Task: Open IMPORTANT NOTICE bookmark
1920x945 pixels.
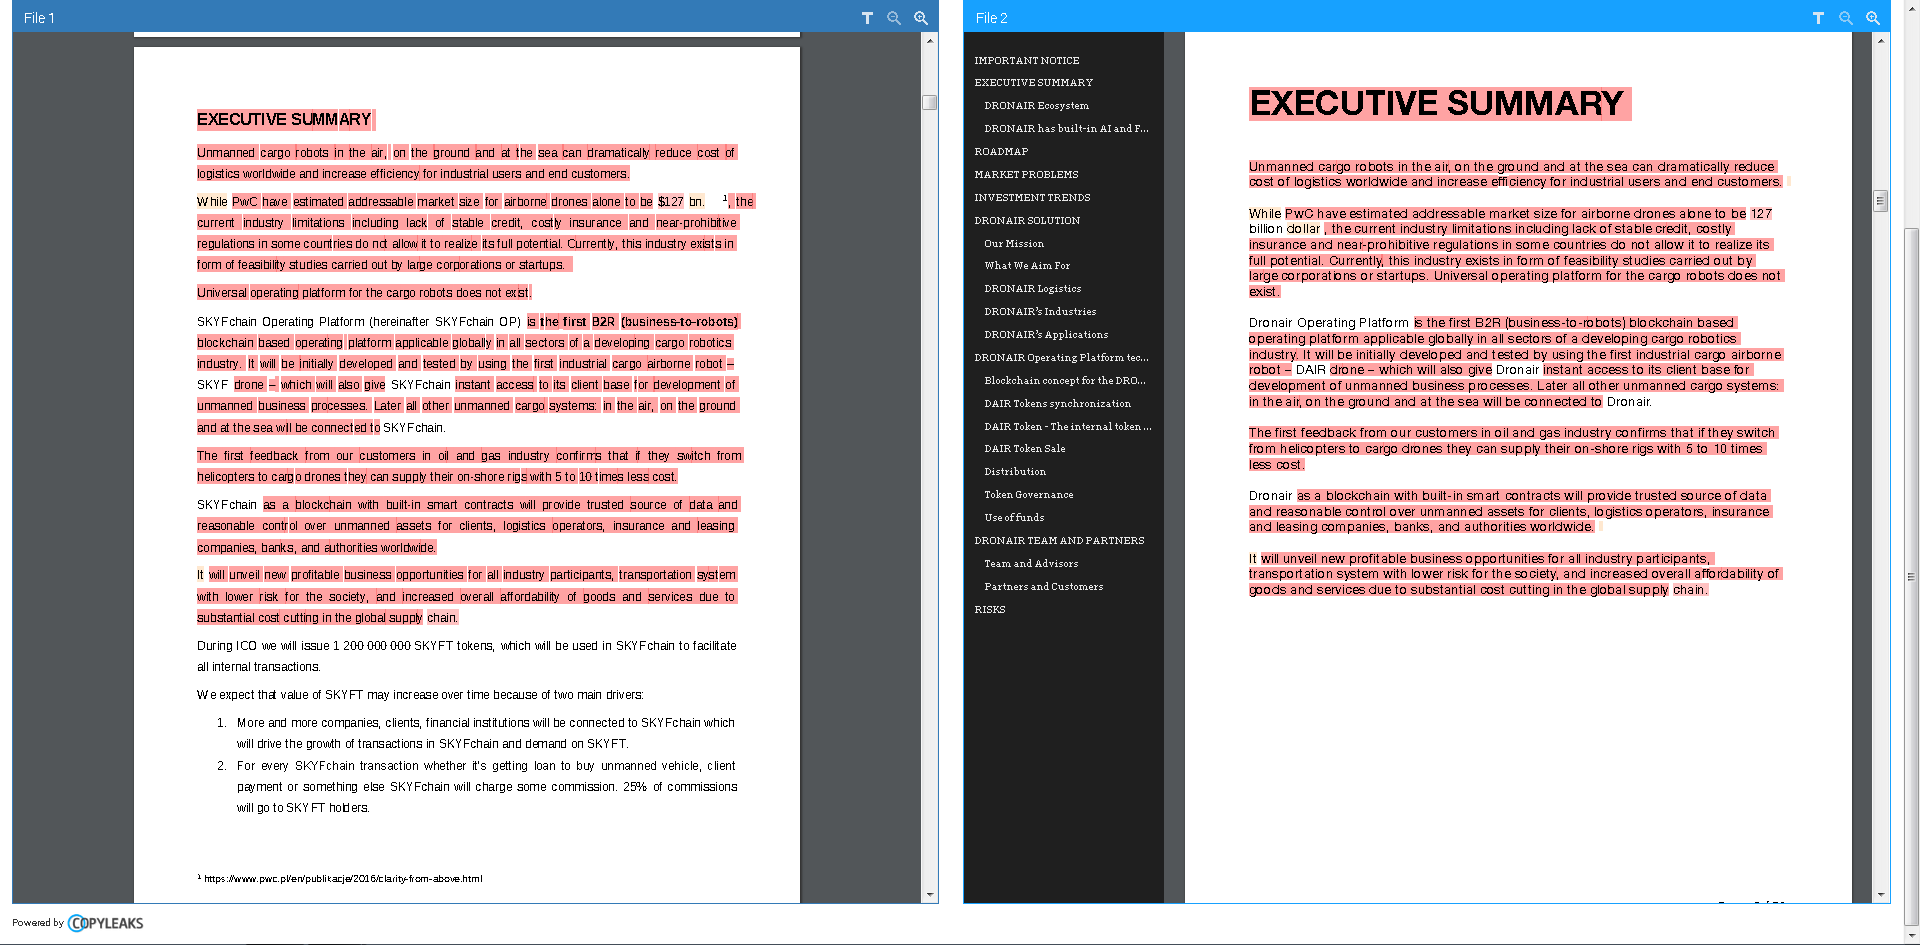Action: 1027,60
